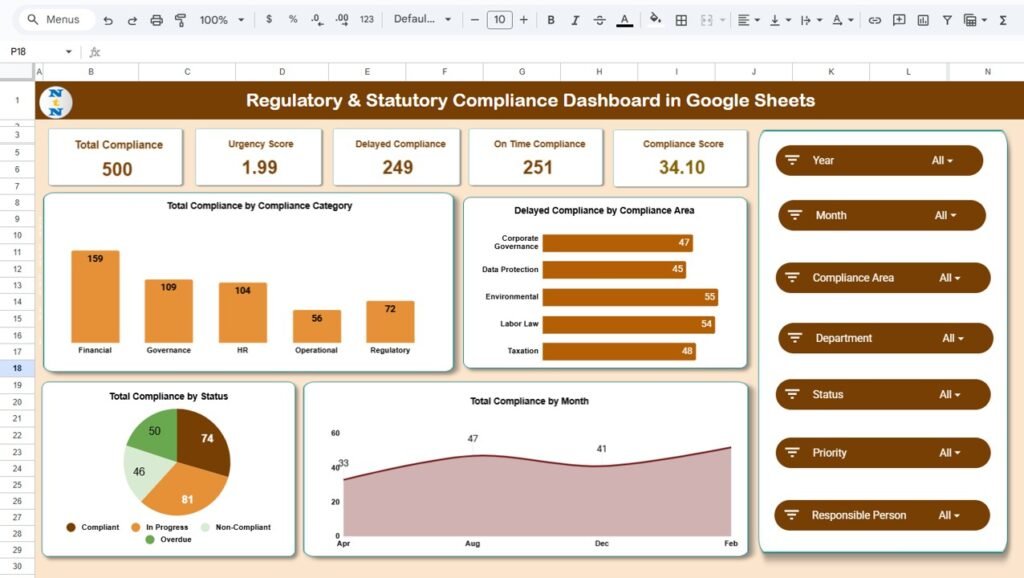Select the Paint format icon
This screenshot has width=1024, height=578.
coord(180,20)
